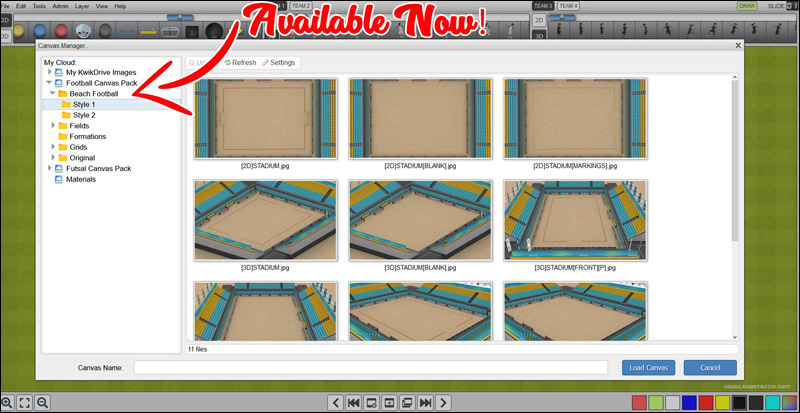Go to the next slide arrow
This screenshot has height=413, width=800.
point(443,402)
